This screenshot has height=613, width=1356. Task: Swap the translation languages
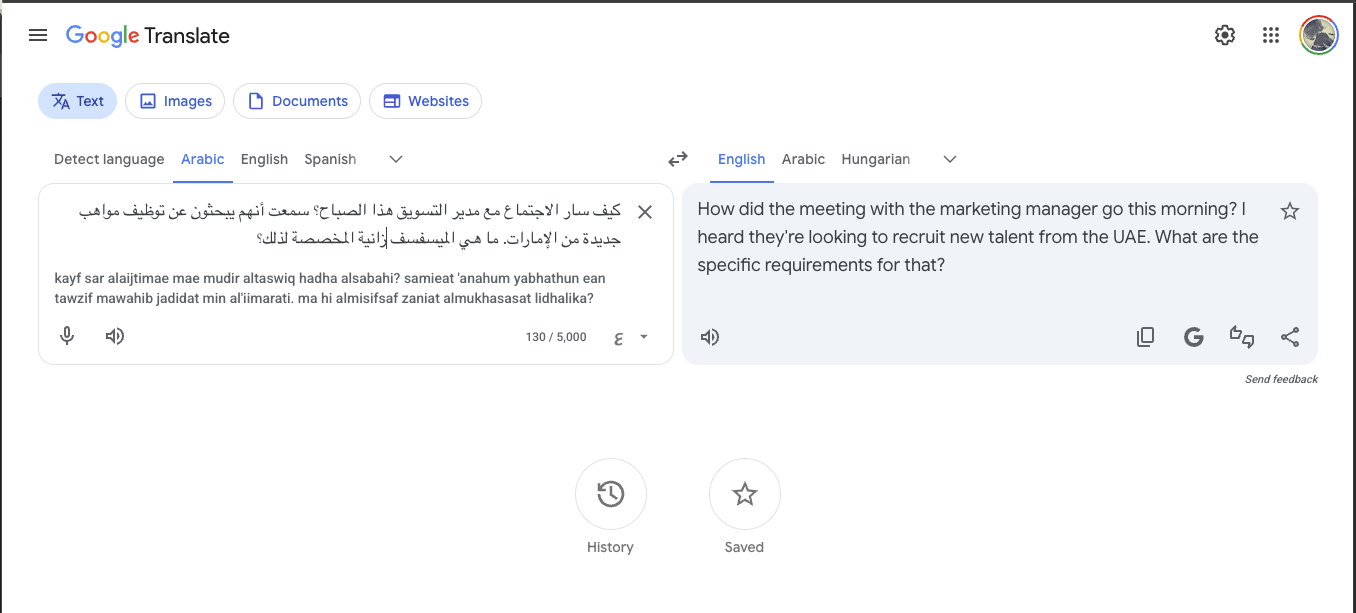pyautogui.click(x=678, y=158)
